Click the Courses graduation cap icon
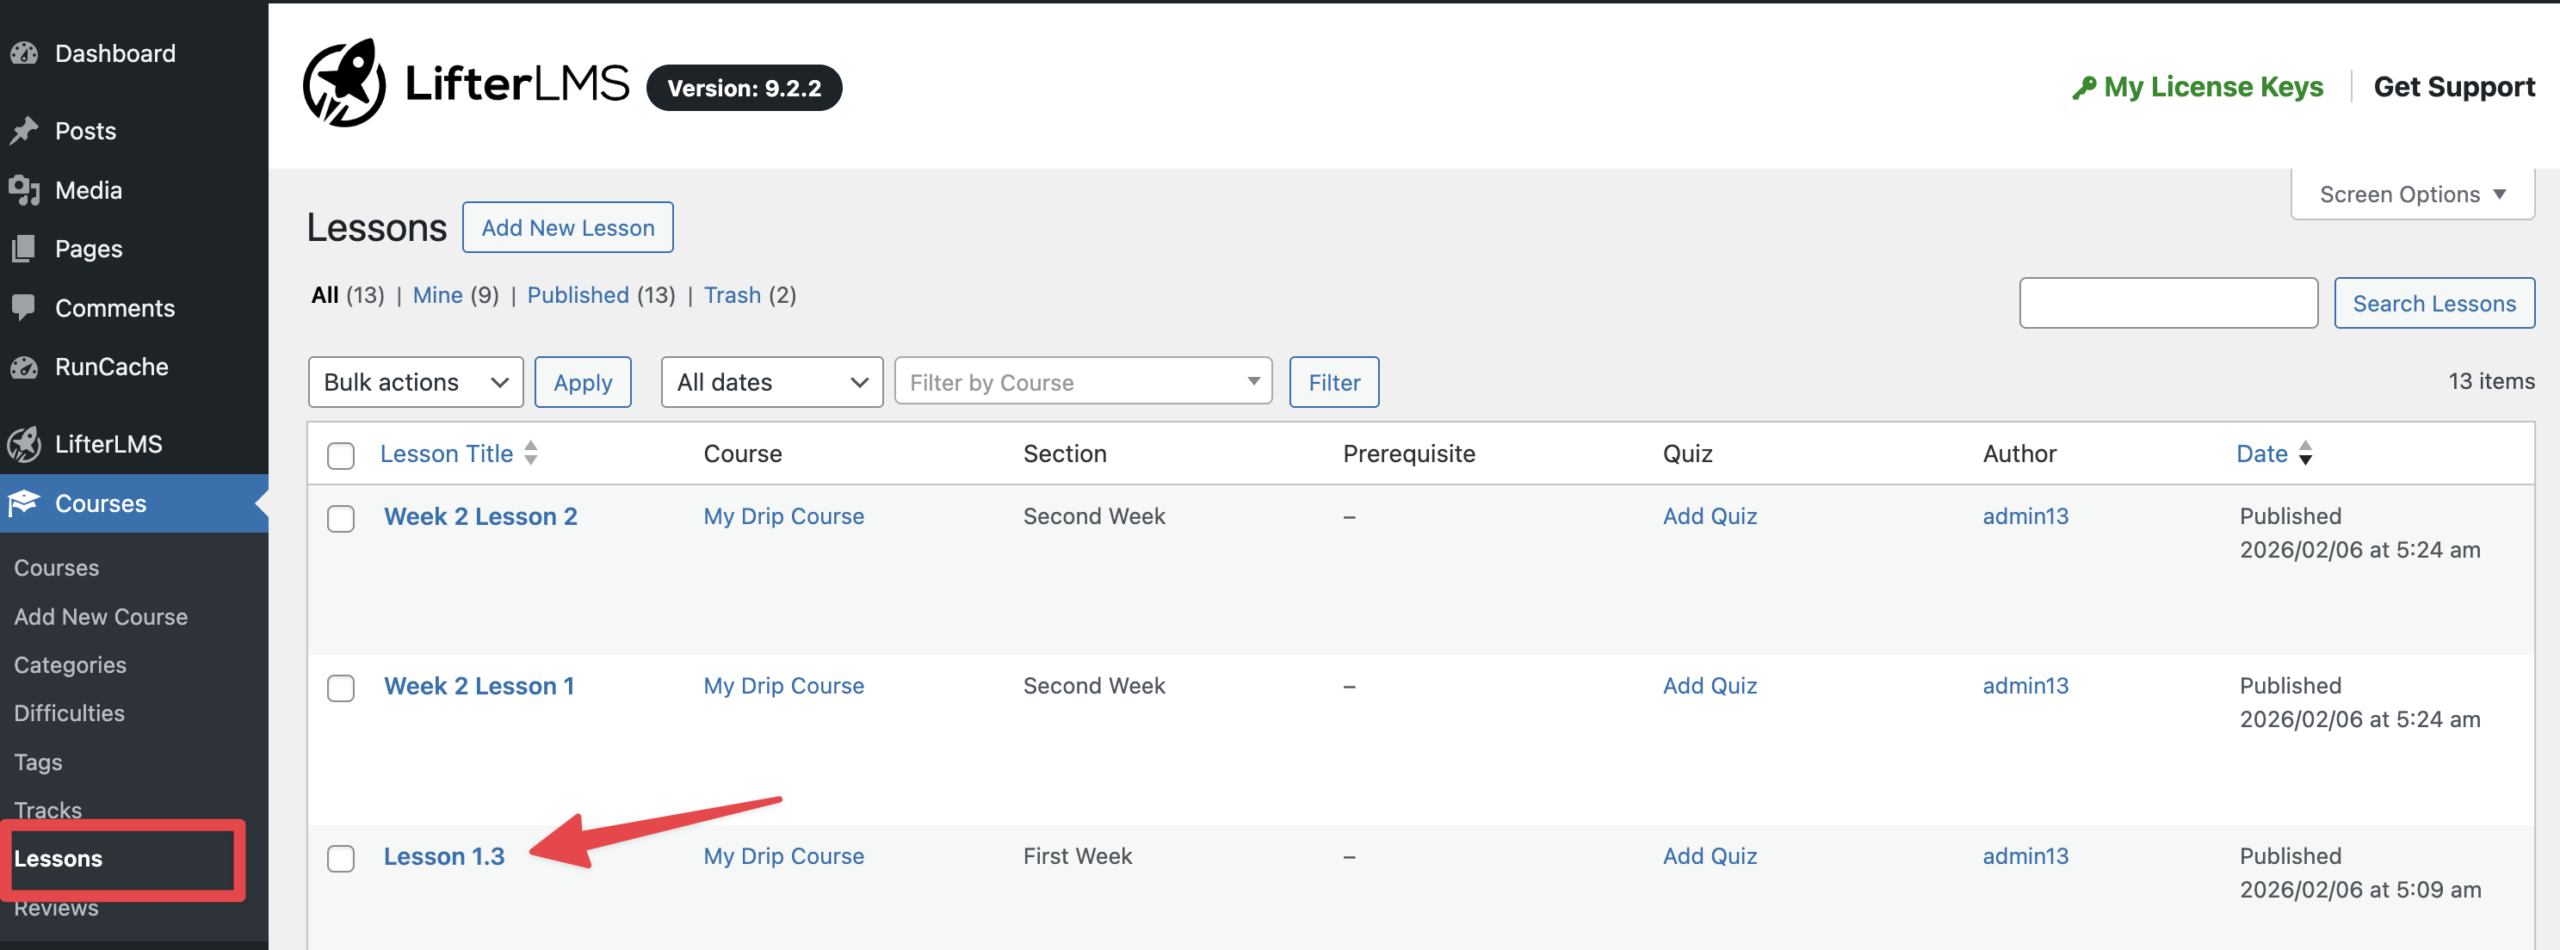2560x950 pixels. click(x=24, y=503)
